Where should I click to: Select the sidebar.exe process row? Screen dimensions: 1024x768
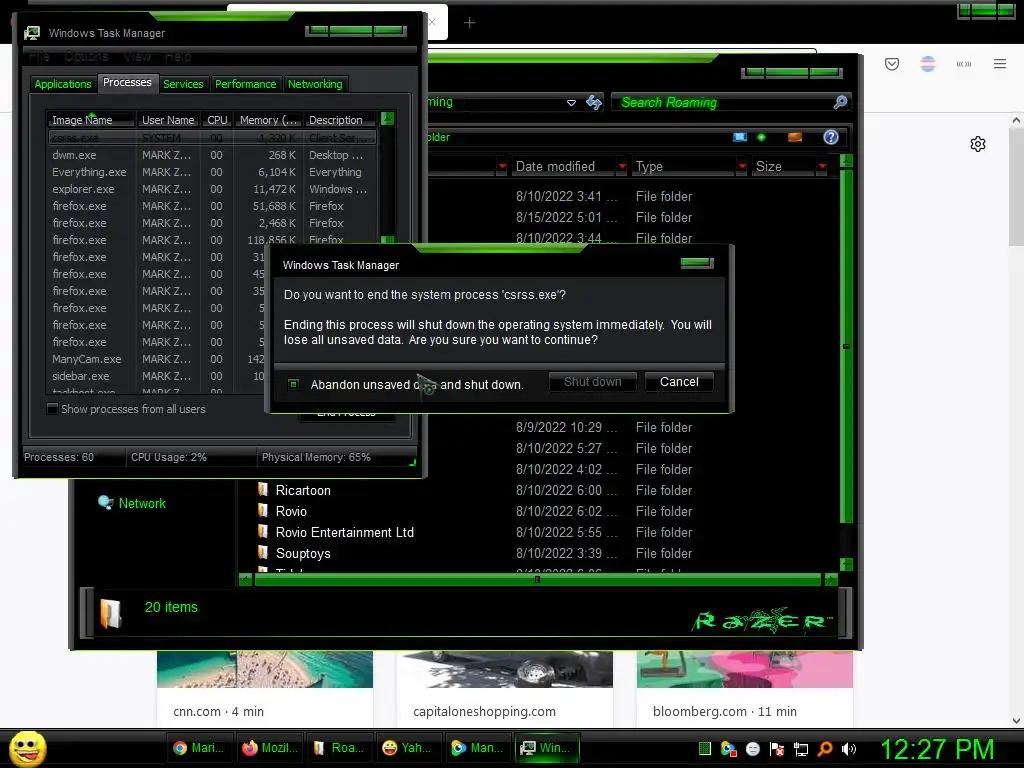coord(157,376)
